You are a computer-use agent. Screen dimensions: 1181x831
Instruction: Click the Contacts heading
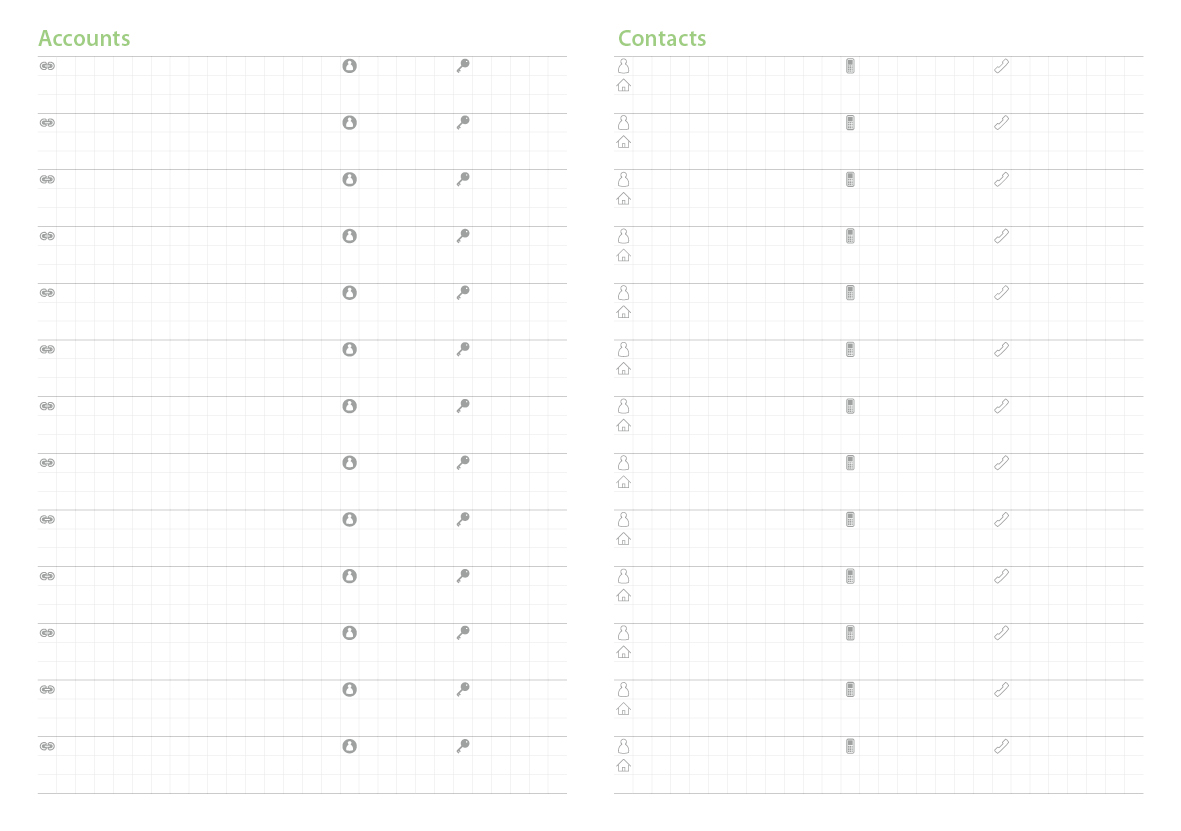coord(662,38)
